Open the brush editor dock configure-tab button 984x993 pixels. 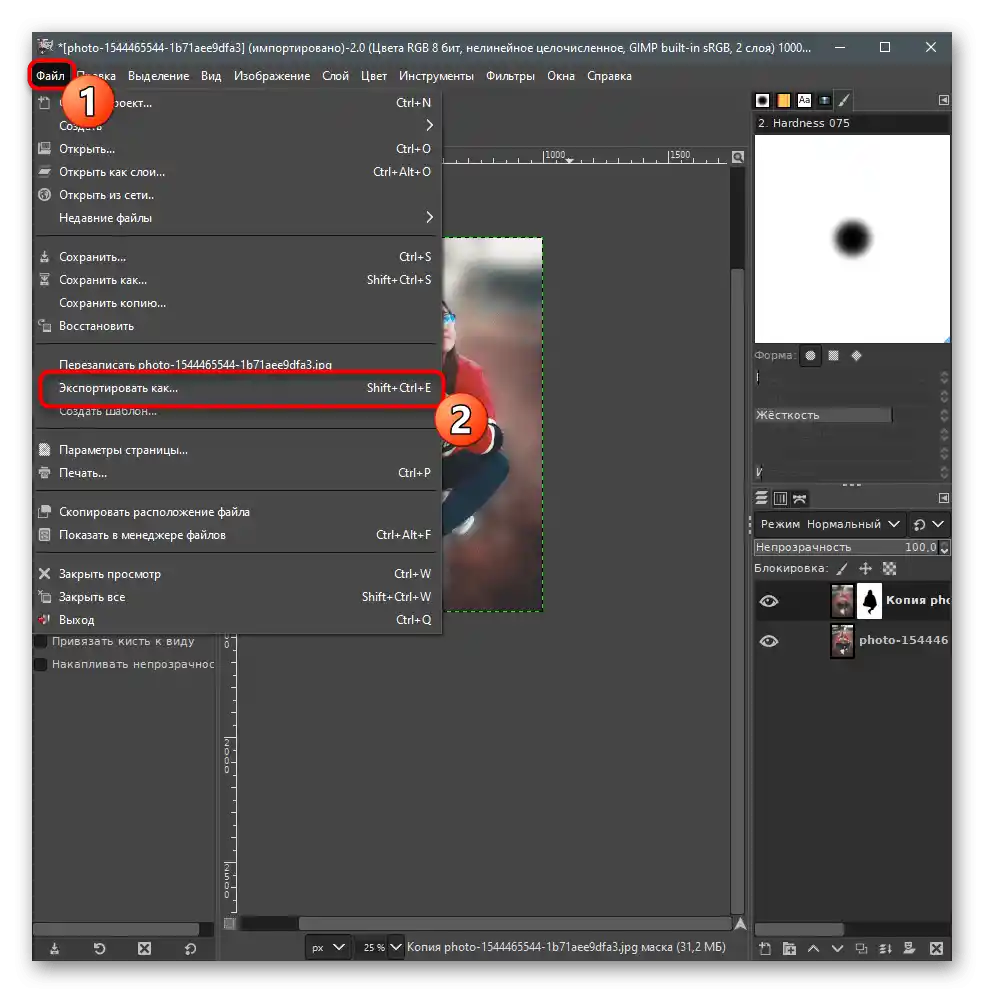[943, 100]
